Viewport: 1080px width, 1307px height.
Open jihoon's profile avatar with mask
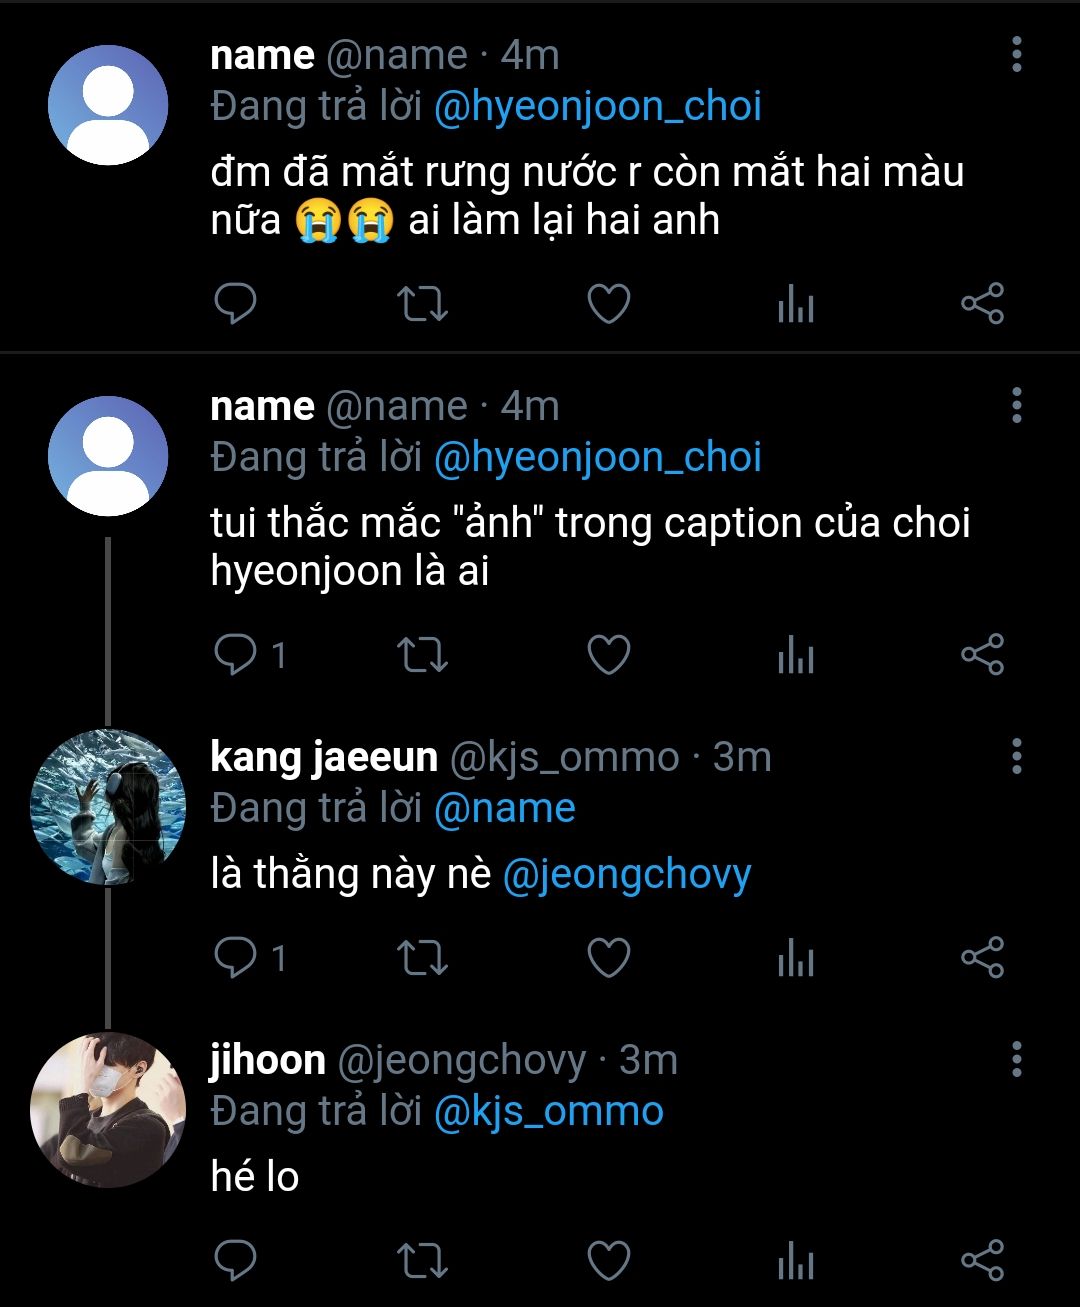pos(108,1110)
